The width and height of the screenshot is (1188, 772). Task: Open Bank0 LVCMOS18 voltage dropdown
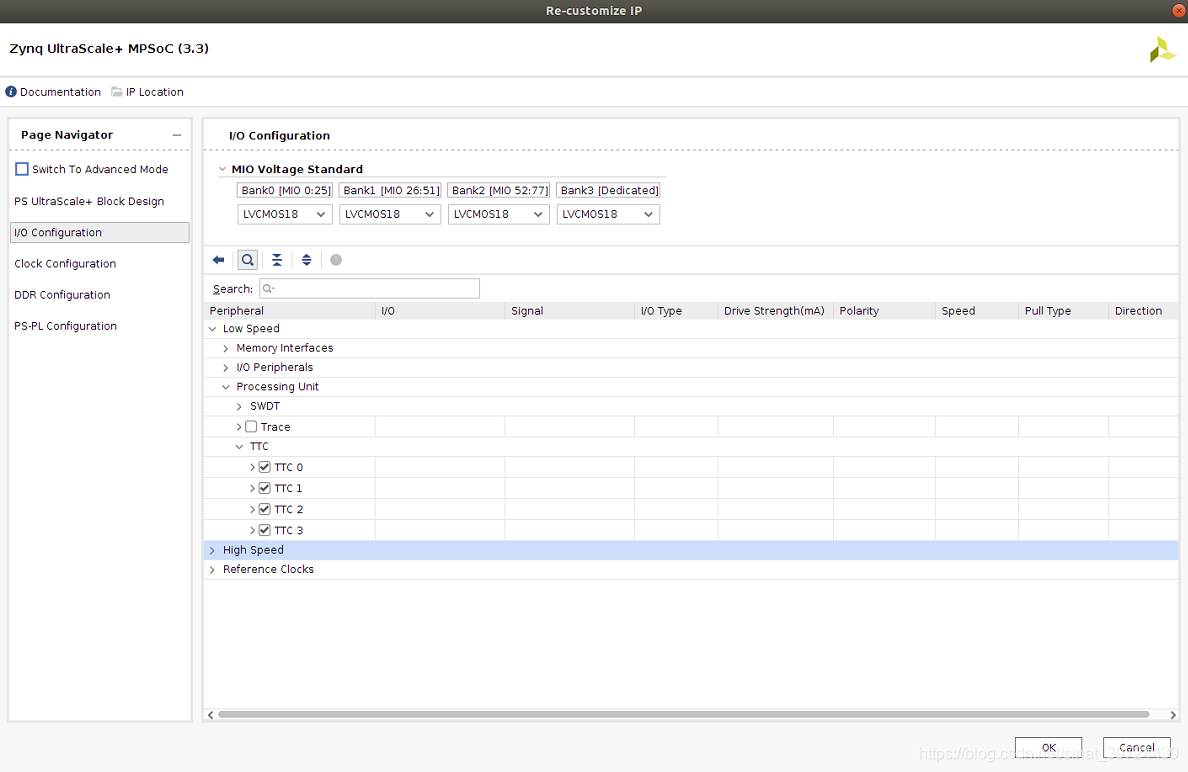click(x=284, y=214)
